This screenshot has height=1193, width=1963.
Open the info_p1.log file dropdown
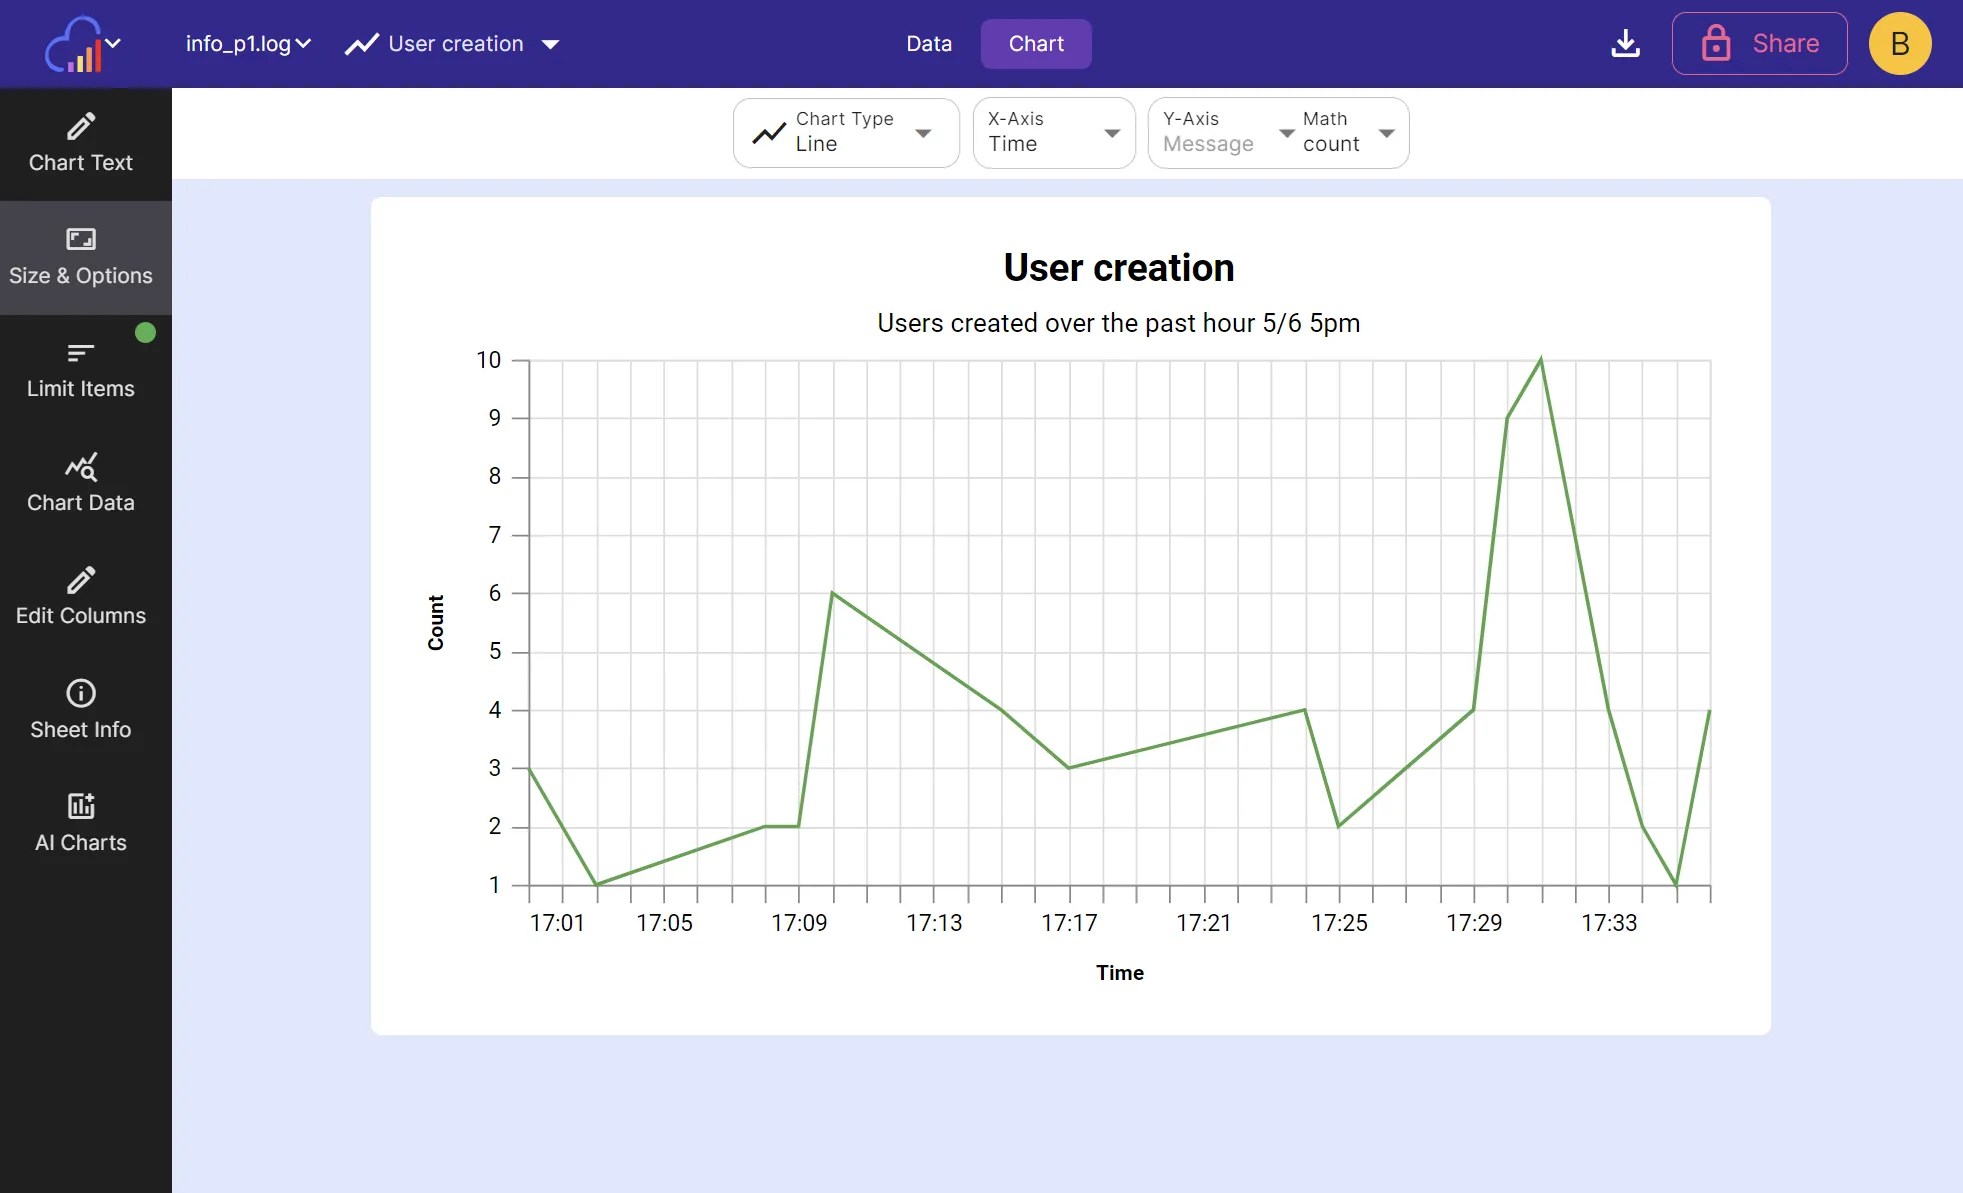pyautogui.click(x=248, y=44)
